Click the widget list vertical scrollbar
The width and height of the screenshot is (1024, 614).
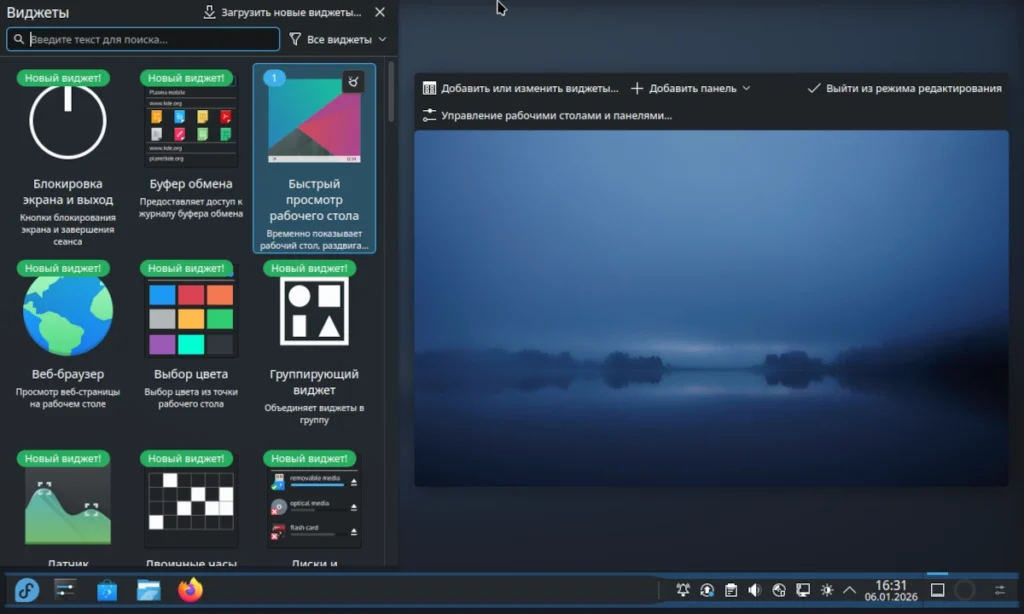coord(391,91)
